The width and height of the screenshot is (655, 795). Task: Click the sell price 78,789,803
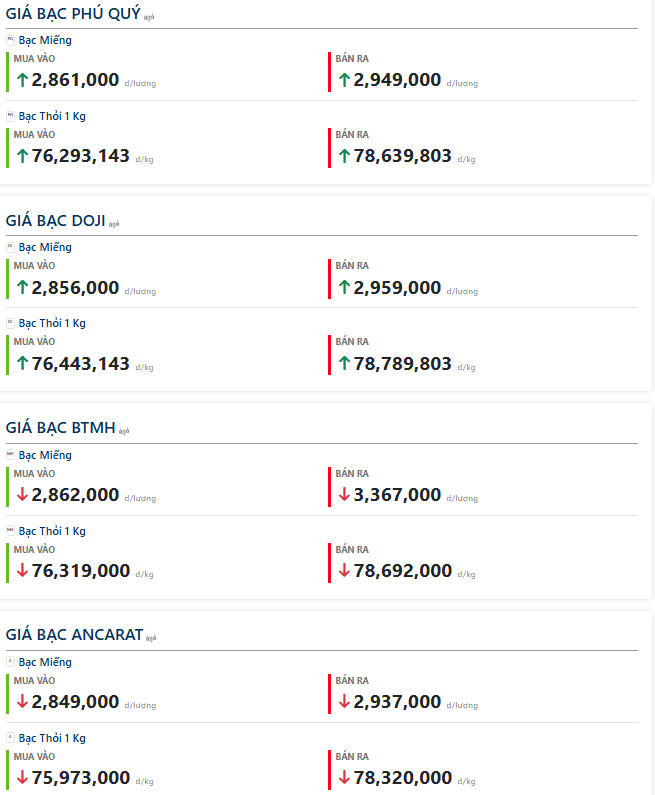pos(403,364)
